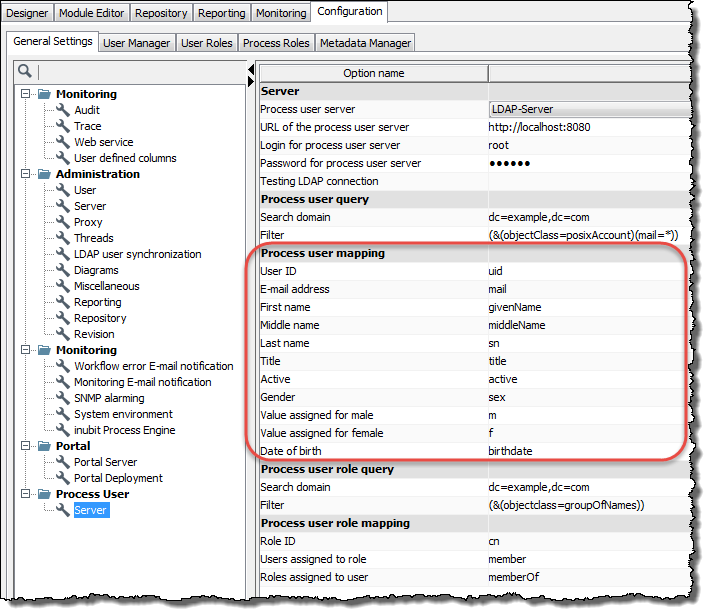Click the left-pointing panel collapse arrow

pos(251,69)
